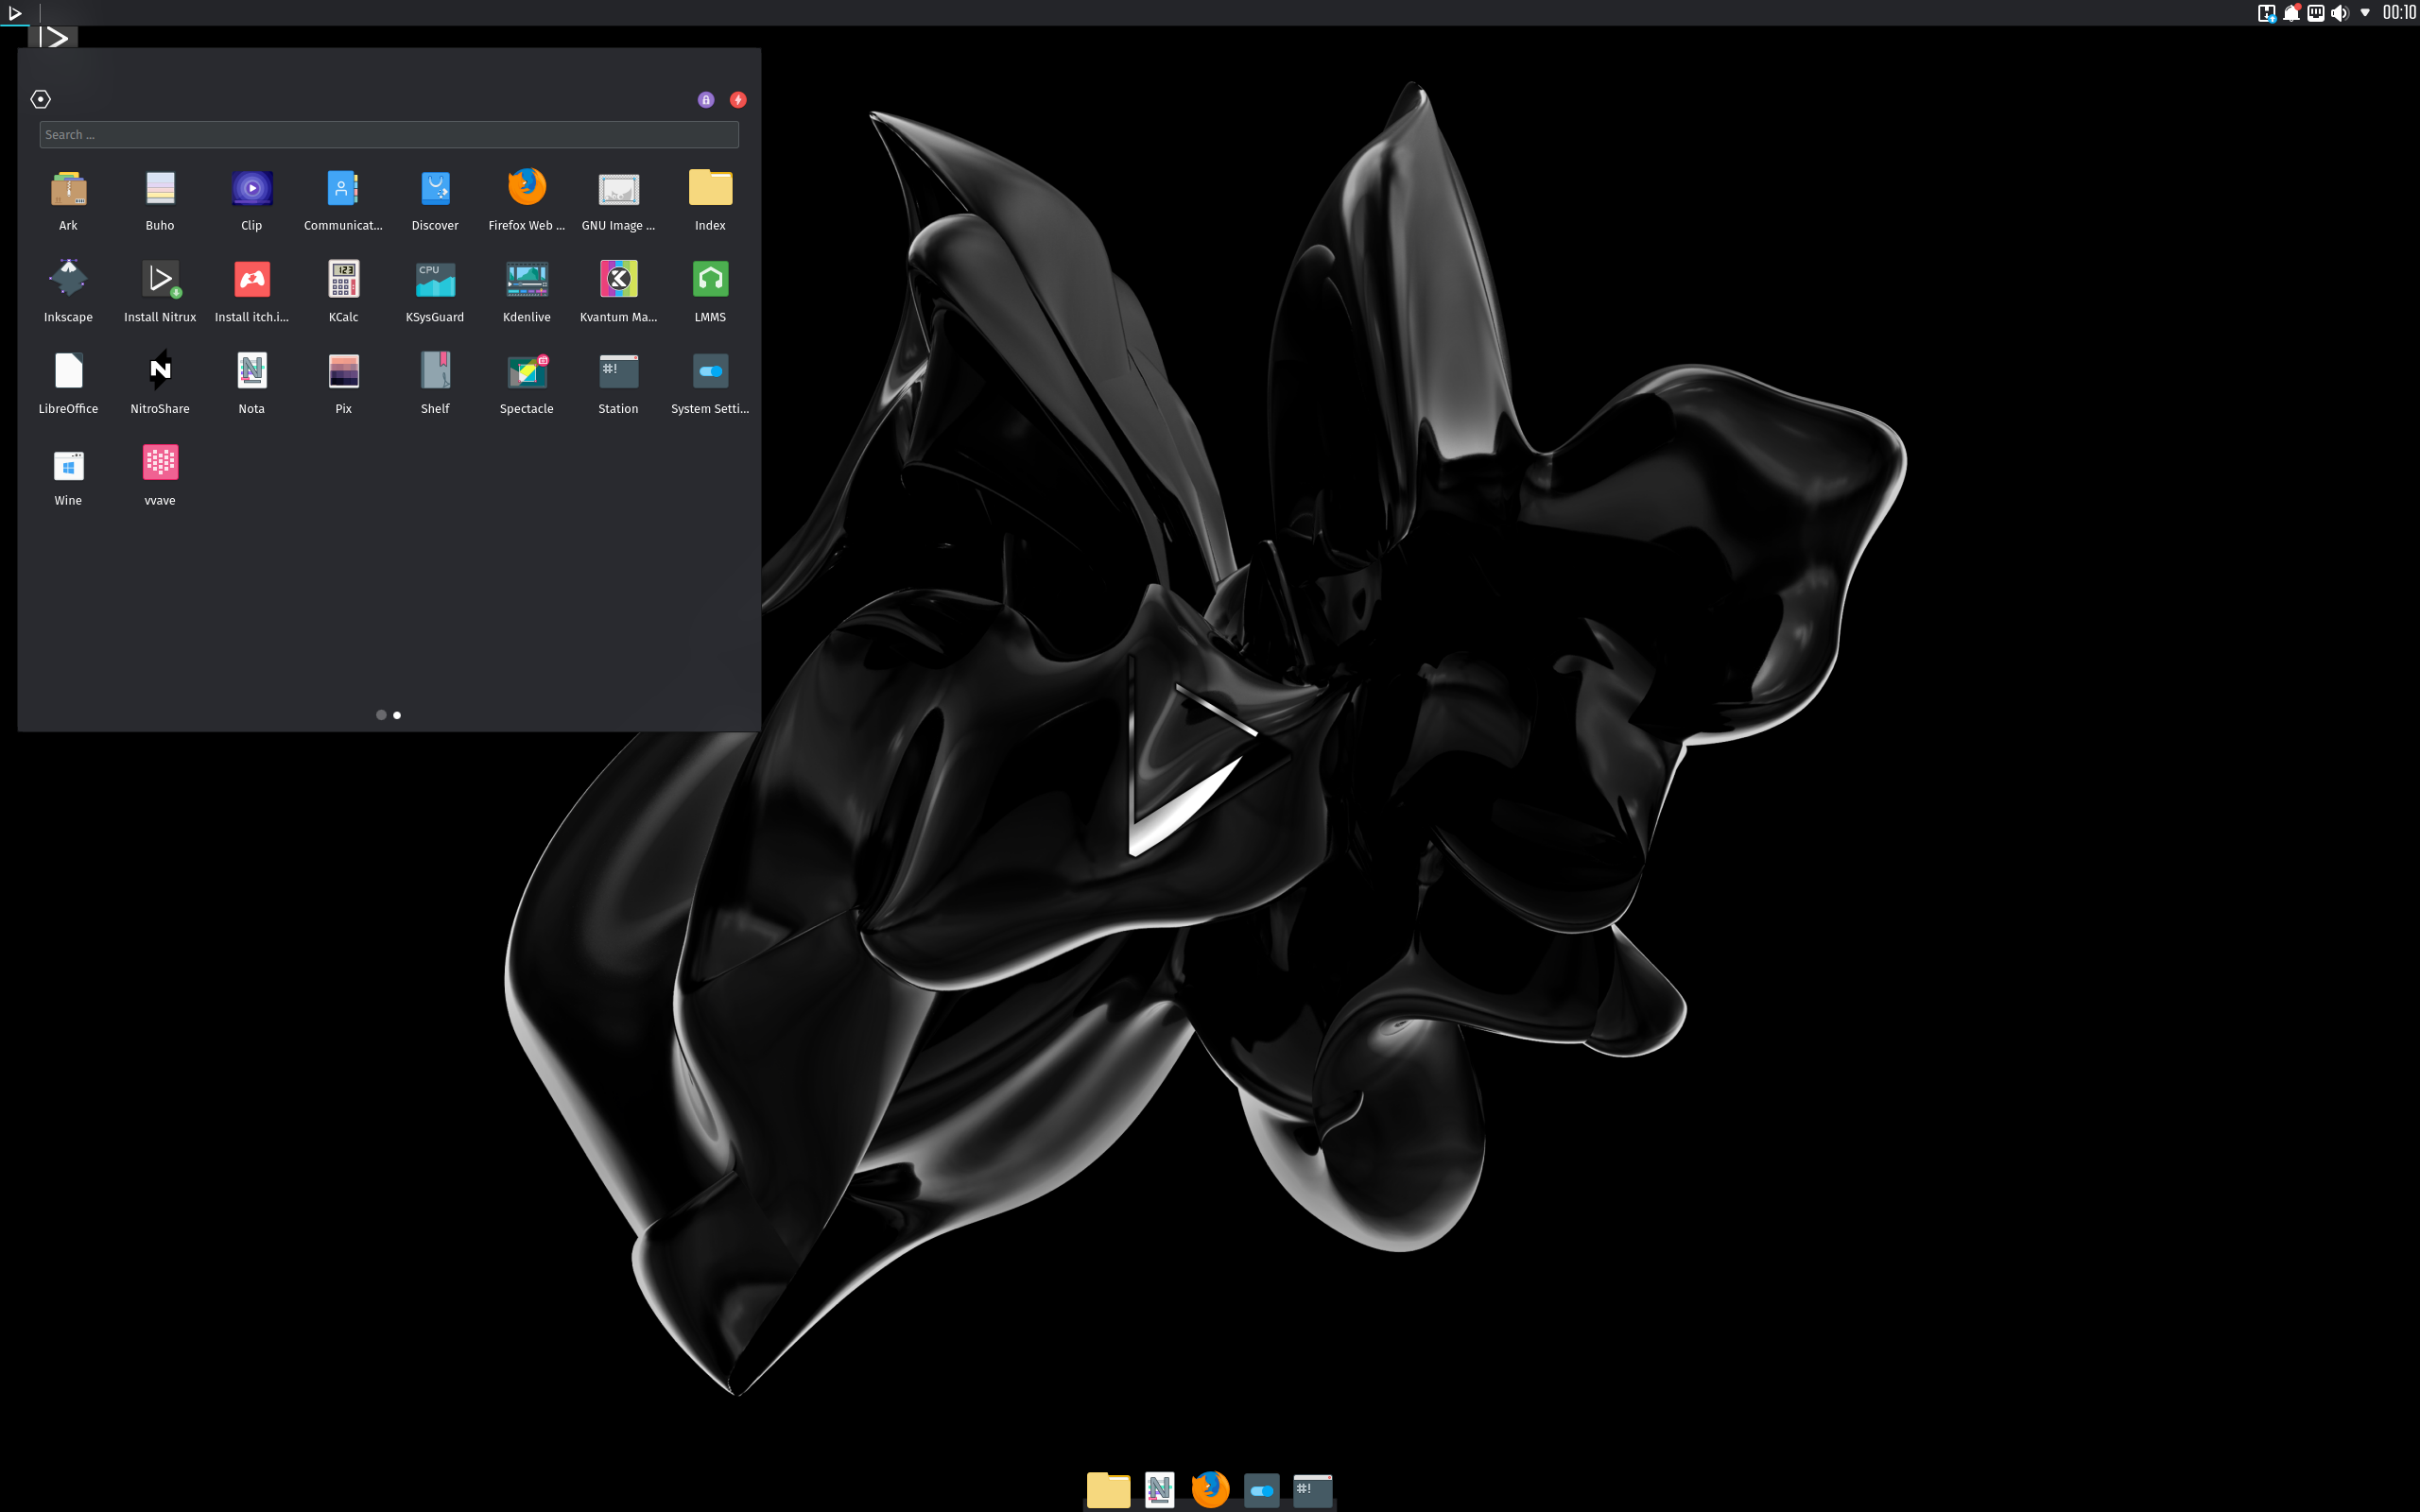This screenshot has width=2420, height=1512.
Task: Open the Index folder icon in dock
Action: click(x=1108, y=1489)
